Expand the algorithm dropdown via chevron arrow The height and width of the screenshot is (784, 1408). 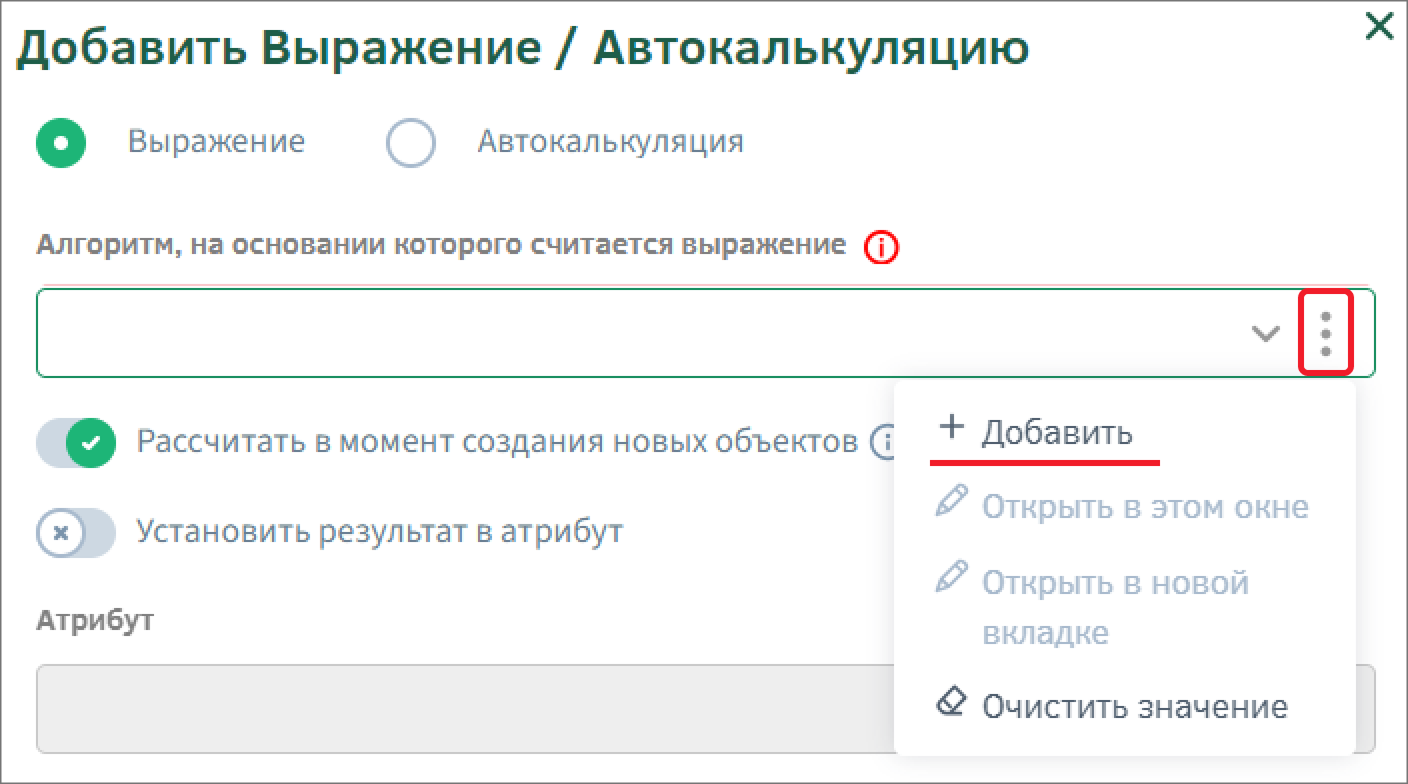[x=1264, y=333]
